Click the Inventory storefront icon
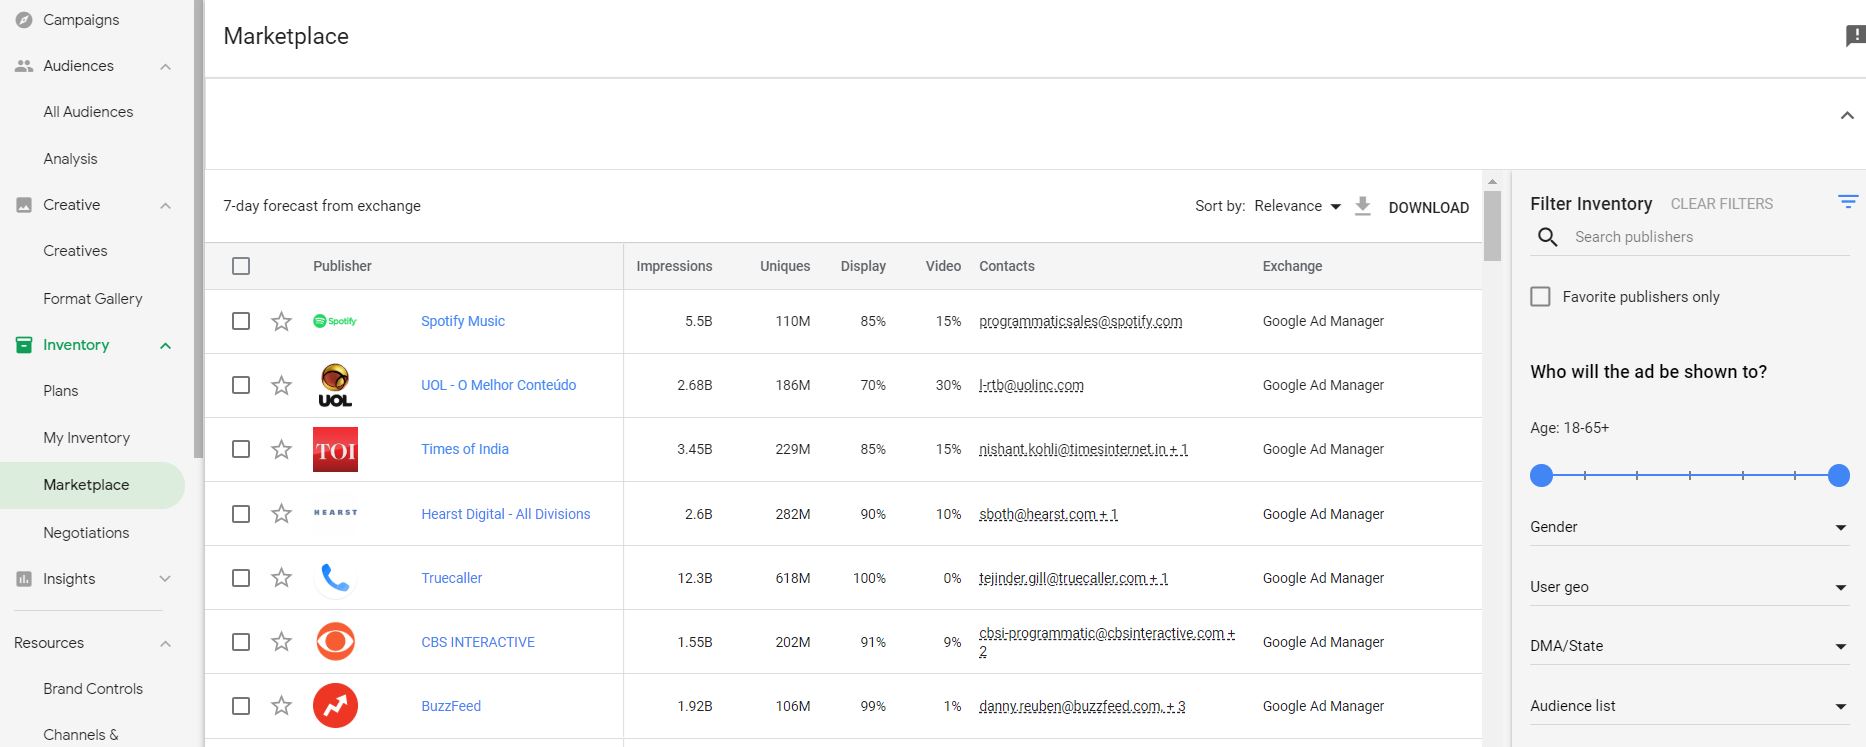Image resolution: width=1866 pixels, height=747 pixels. point(24,345)
